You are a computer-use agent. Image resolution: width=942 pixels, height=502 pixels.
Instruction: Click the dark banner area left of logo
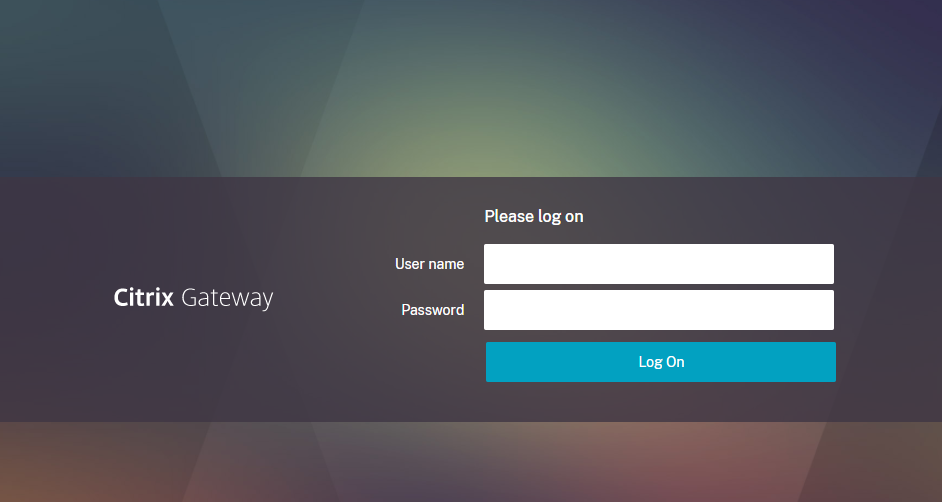point(54,298)
